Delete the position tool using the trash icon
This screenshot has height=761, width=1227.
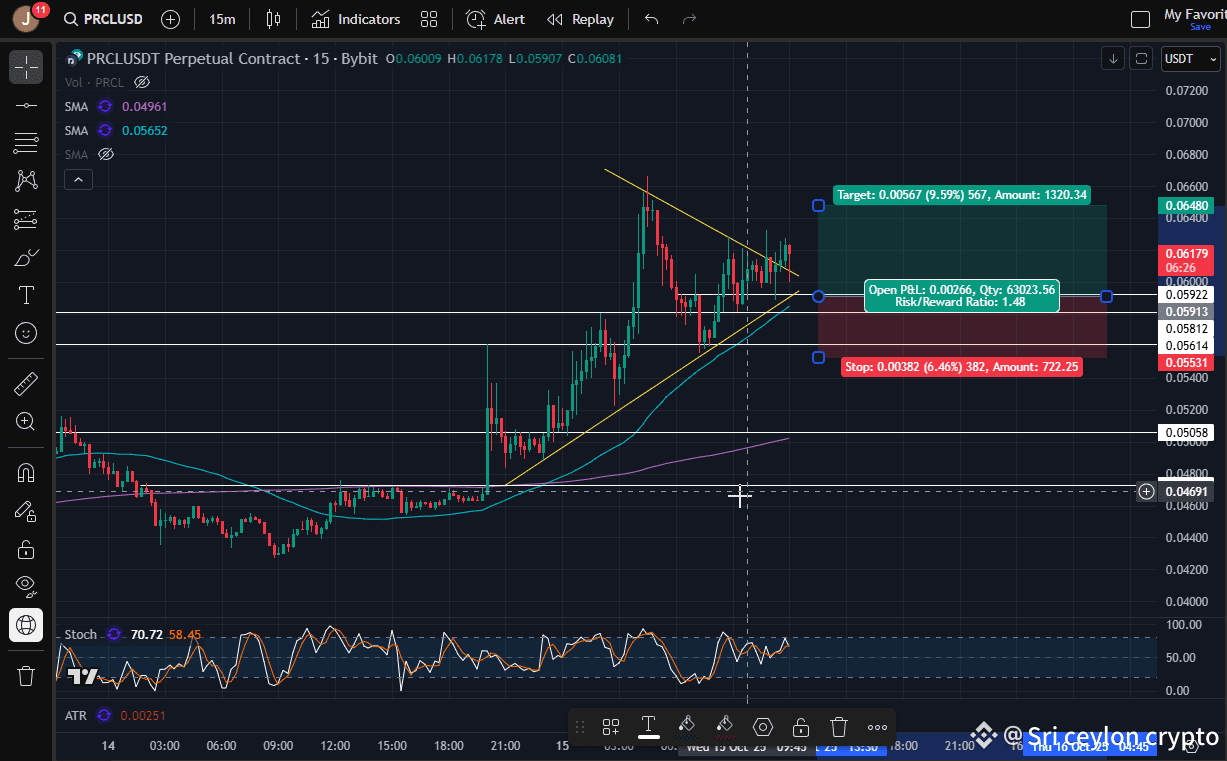click(838, 727)
